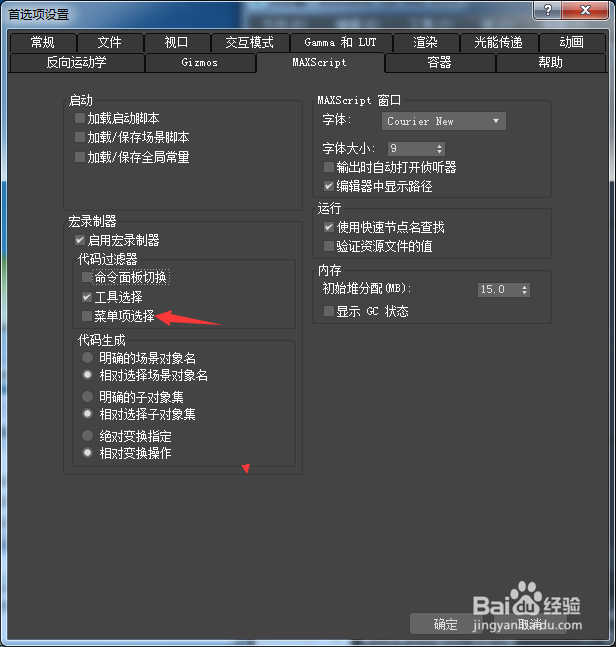616x647 pixels.
Task: Click the 字体大小 value field
Action: click(411, 149)
